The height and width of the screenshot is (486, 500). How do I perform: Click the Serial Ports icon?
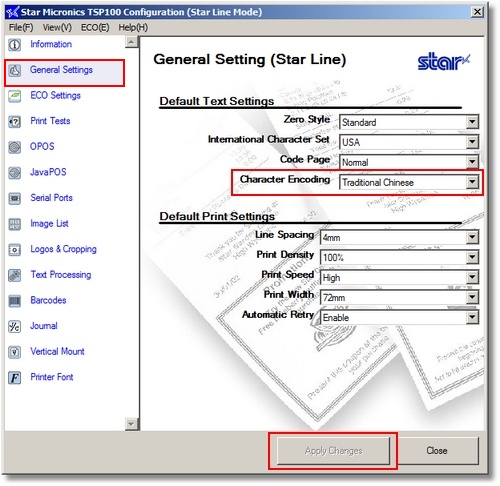14,198
